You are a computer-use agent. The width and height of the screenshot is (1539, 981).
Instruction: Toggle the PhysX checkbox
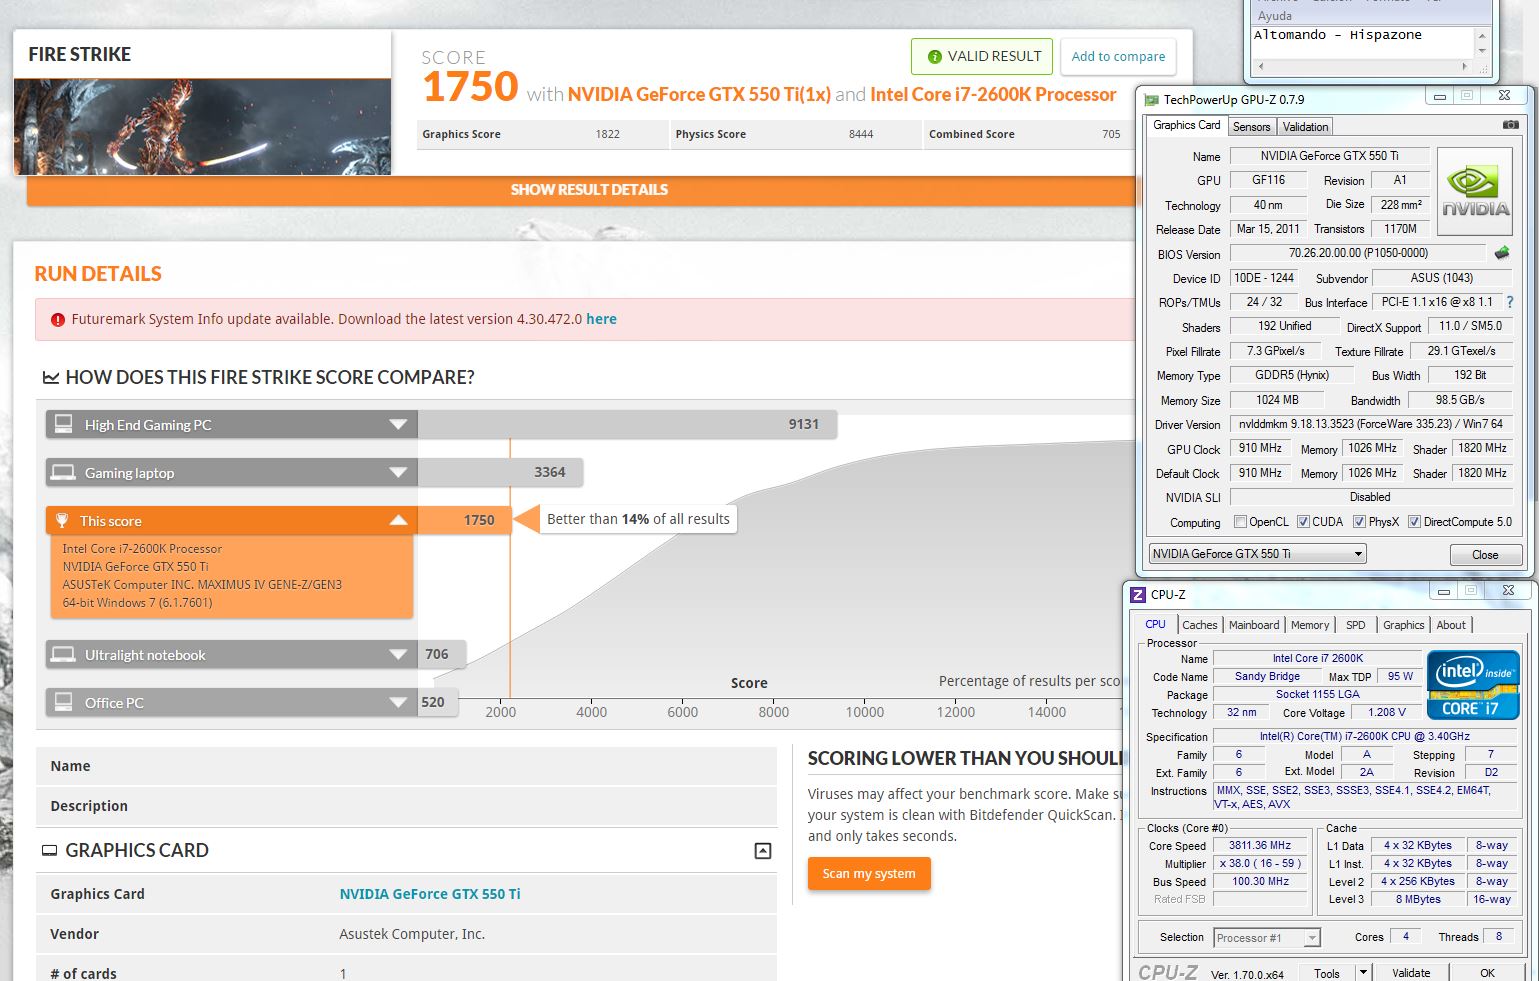[x=1359, y=522]
